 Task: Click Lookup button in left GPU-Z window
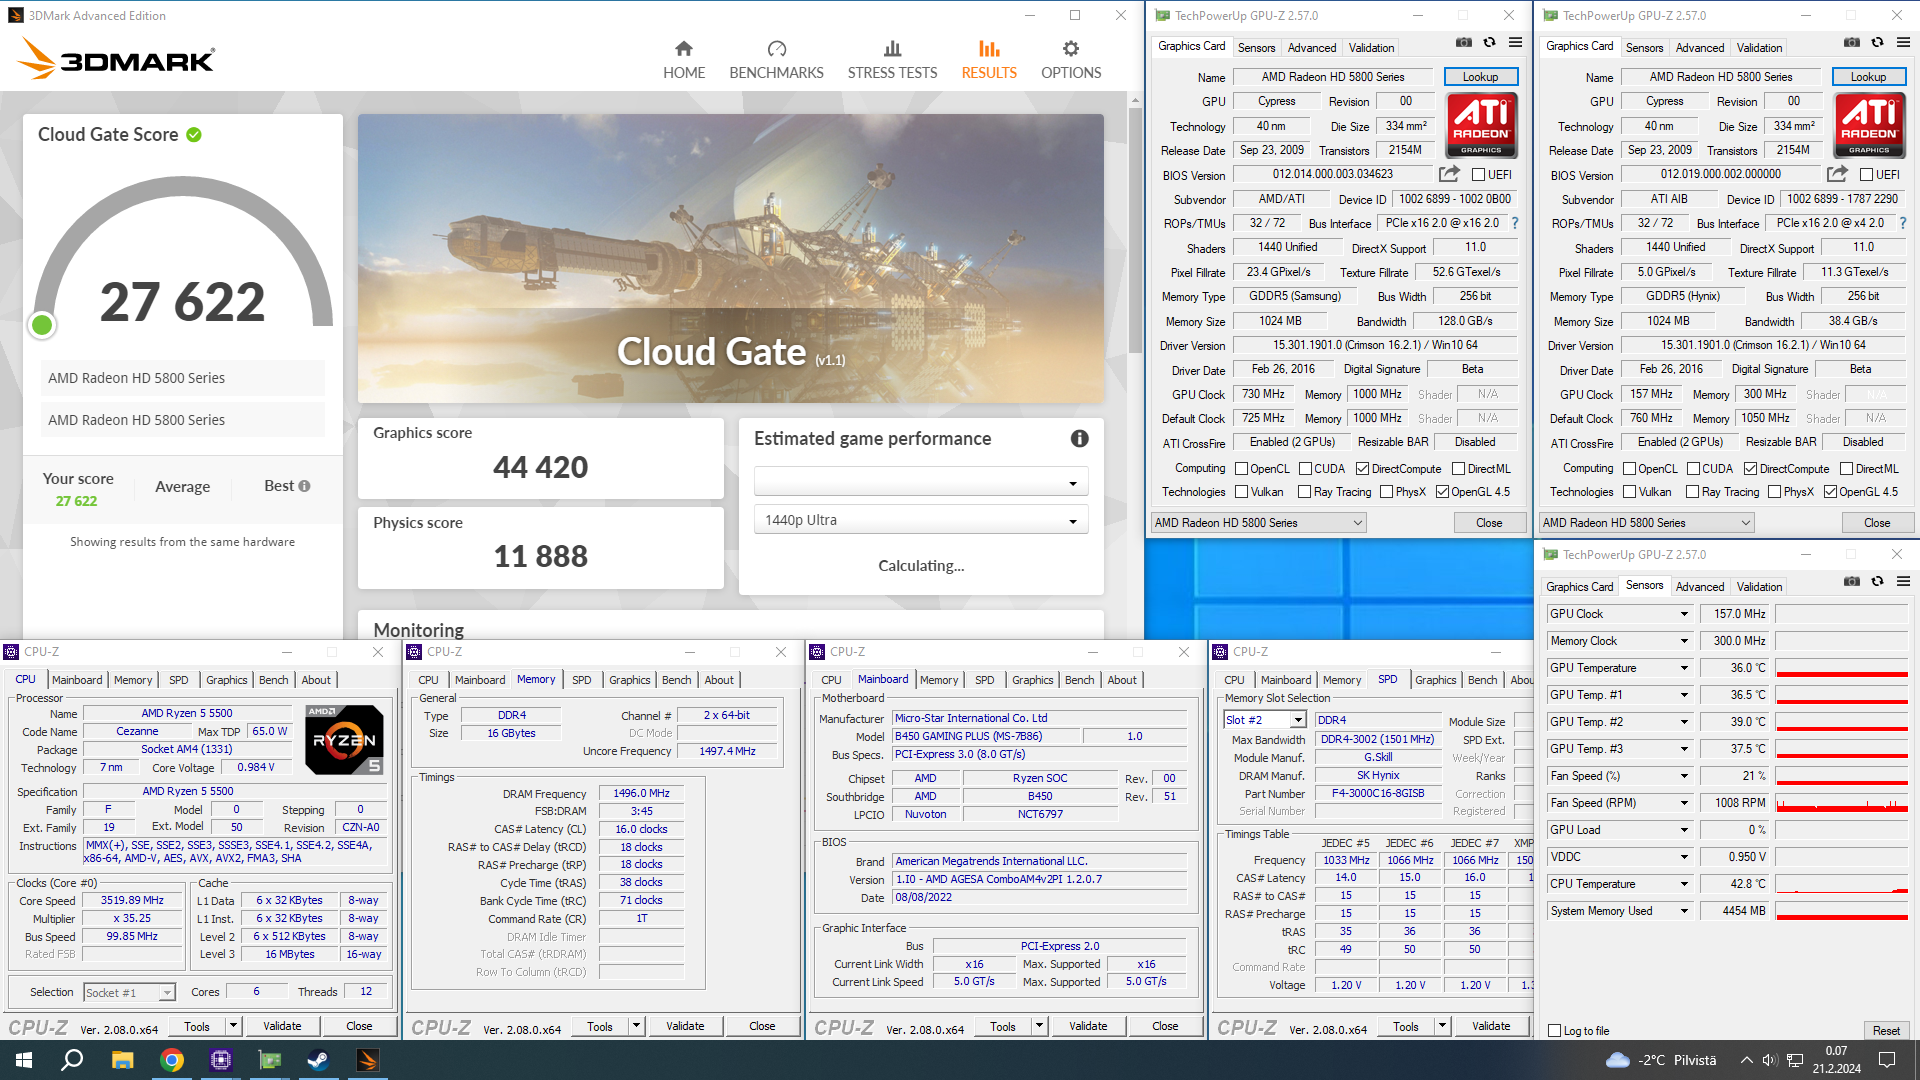click(x=1480, y=77)
